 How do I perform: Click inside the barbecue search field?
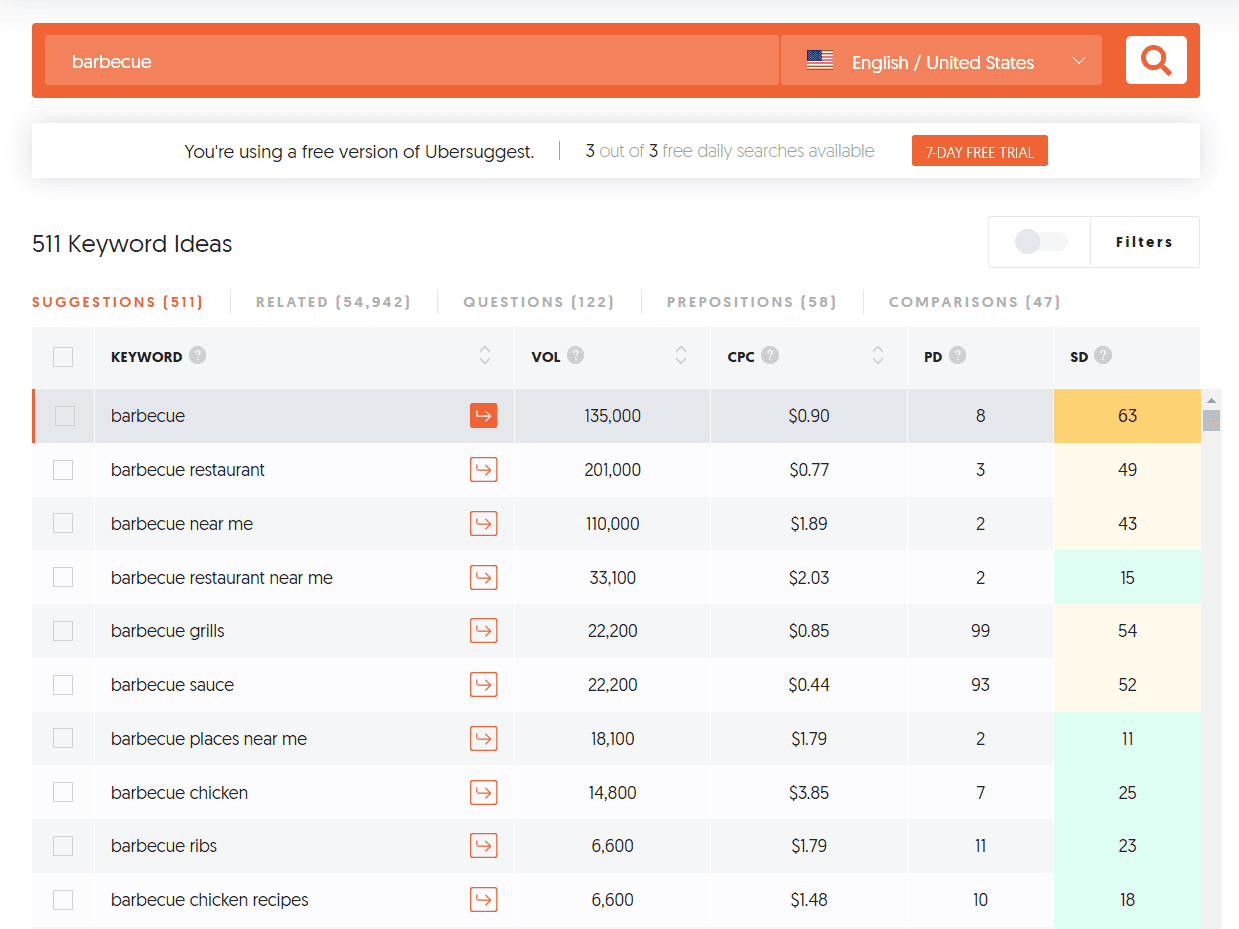(x=400, y=60)
